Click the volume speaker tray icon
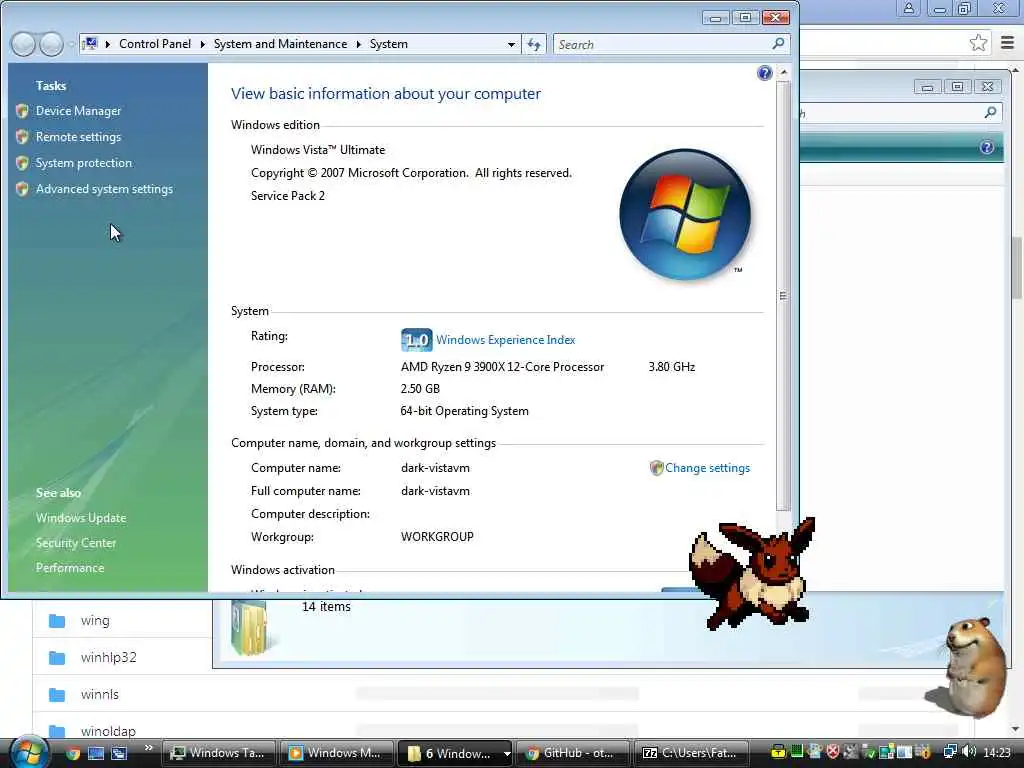 coord(970,752)
